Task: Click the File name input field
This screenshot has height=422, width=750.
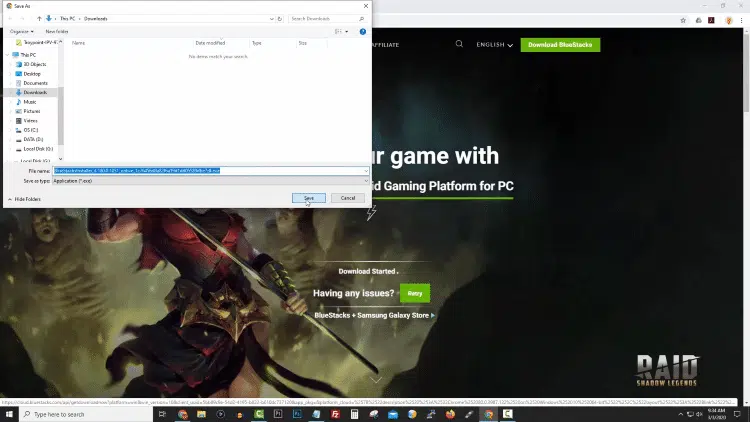Action: [x=207, y=171]
